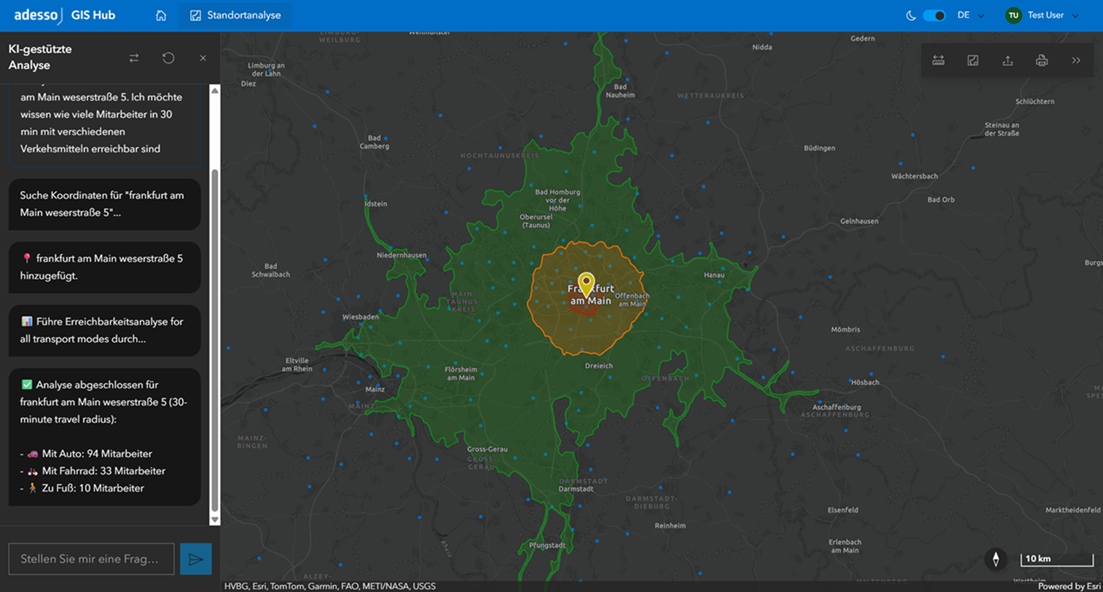The image size is (1103, 592).
Task: Go to the home page icon
Action: (x=161, y=15)
